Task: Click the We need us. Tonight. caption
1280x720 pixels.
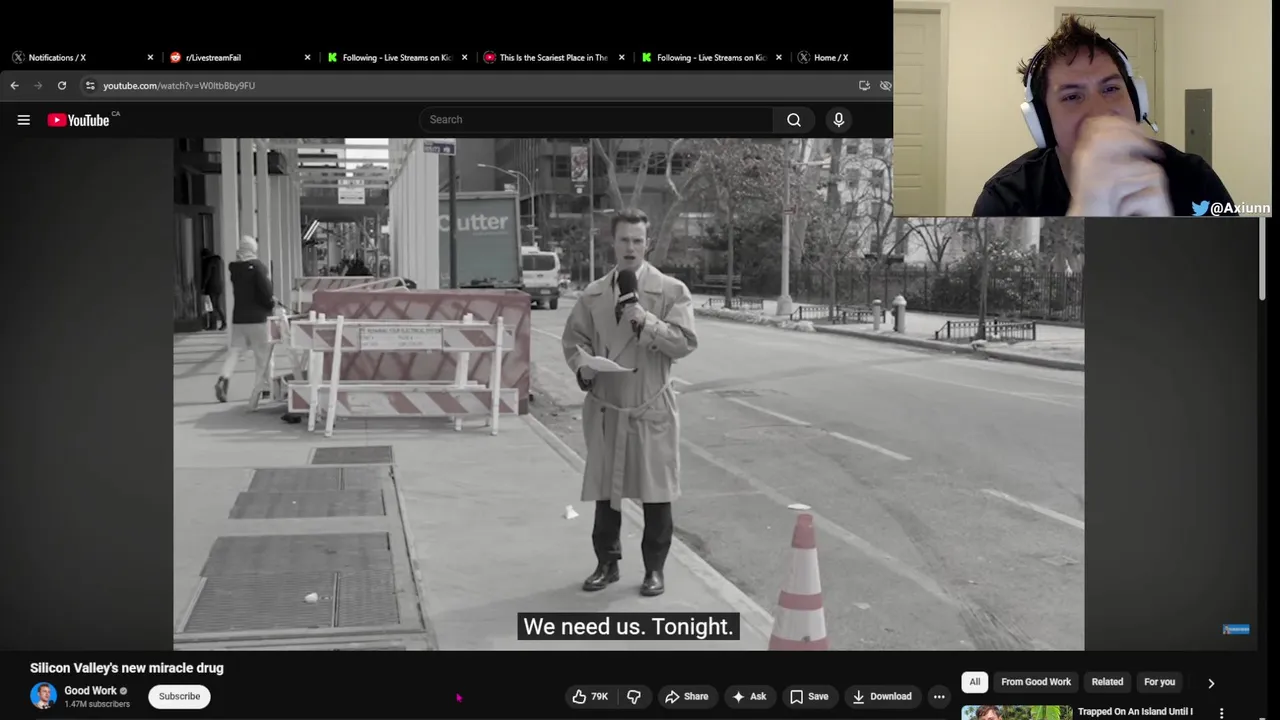Action: click(628, 627)
